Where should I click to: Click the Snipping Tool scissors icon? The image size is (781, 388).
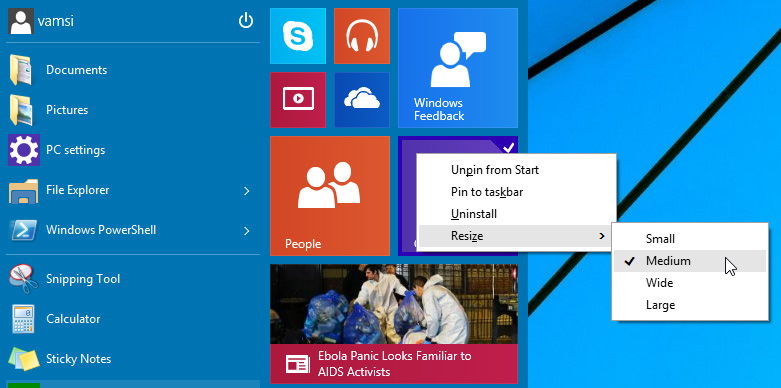click(23, 279)
